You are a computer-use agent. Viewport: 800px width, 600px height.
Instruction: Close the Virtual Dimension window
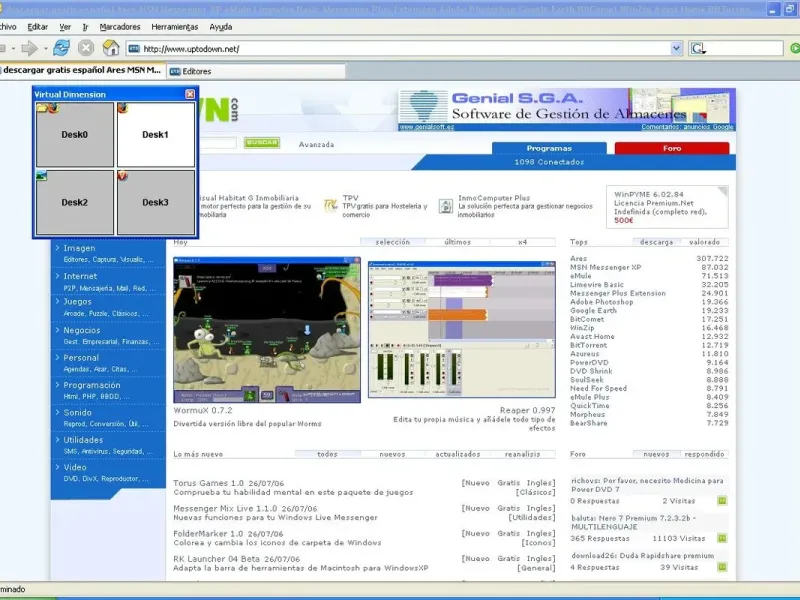(x=190, y=94)
